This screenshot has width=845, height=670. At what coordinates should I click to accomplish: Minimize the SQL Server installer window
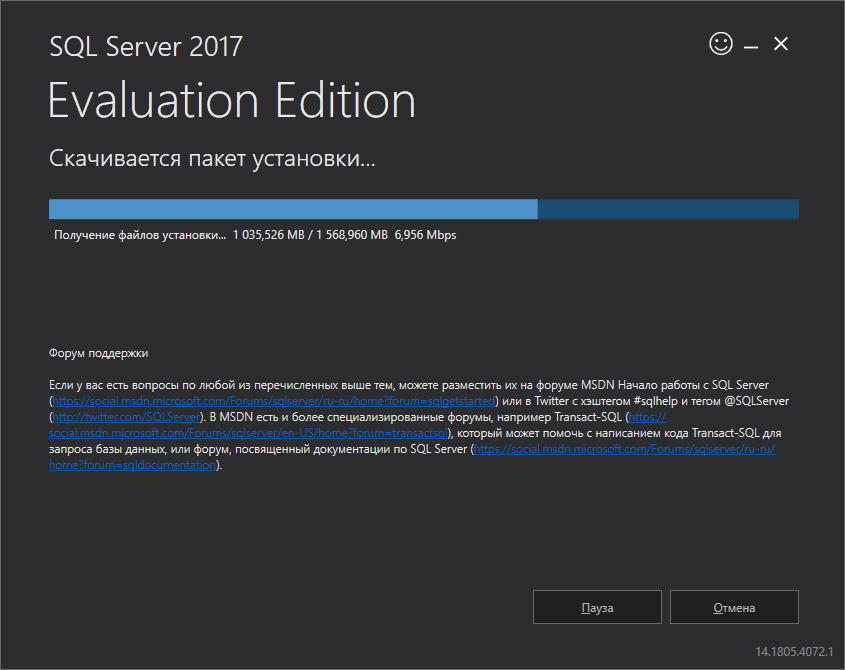coord(751,45)
